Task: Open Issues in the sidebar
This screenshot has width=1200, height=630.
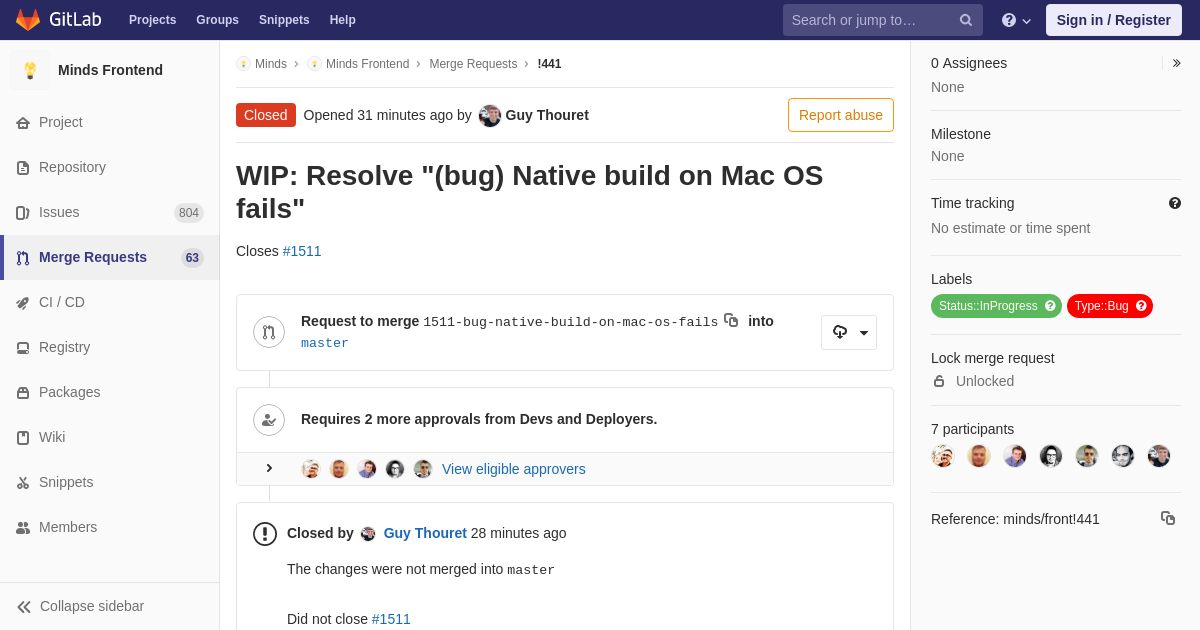Action: [x=110, y=212]
